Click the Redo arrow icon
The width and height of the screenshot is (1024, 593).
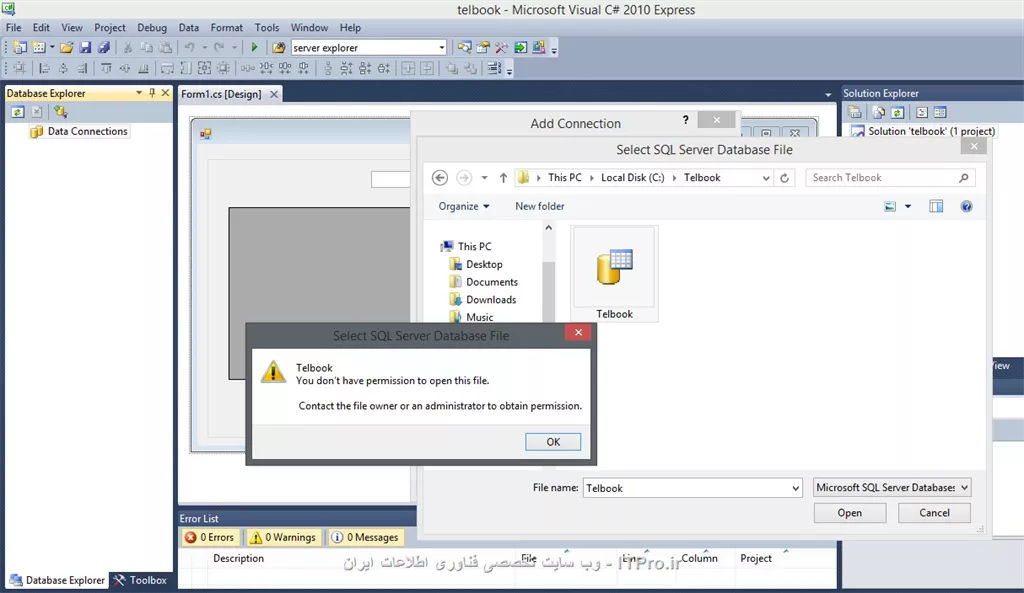pos(219,48)
